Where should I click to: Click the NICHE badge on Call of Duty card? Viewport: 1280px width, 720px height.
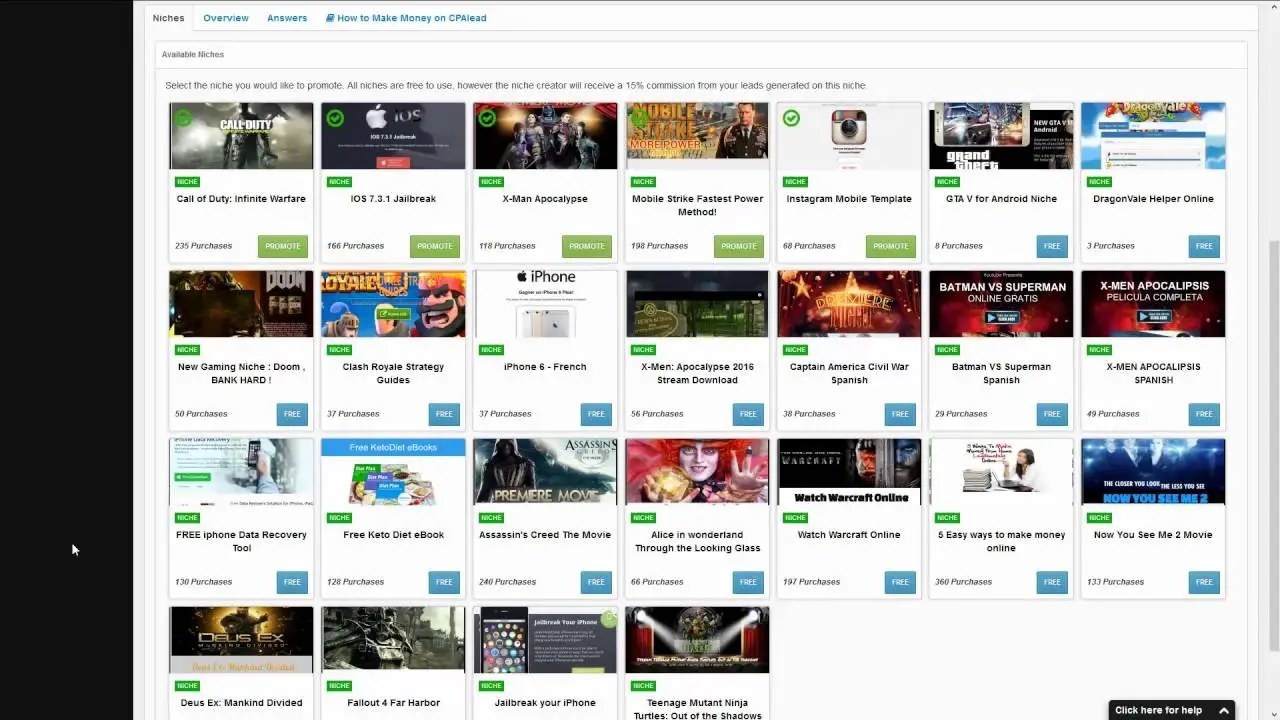pos(187,182)
